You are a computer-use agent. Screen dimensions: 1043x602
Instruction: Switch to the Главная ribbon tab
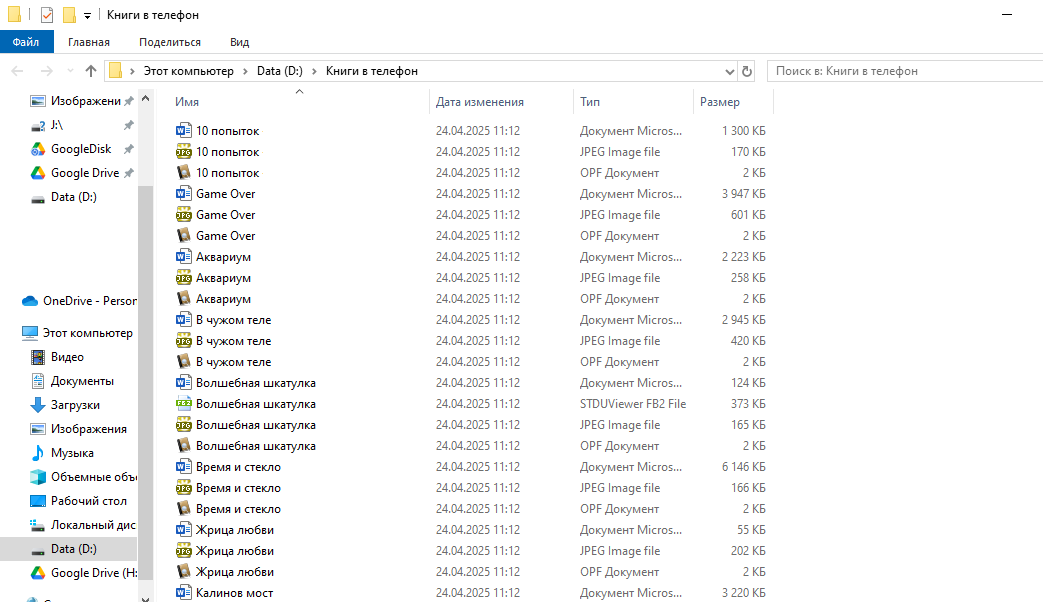click(x=88, y=42)
